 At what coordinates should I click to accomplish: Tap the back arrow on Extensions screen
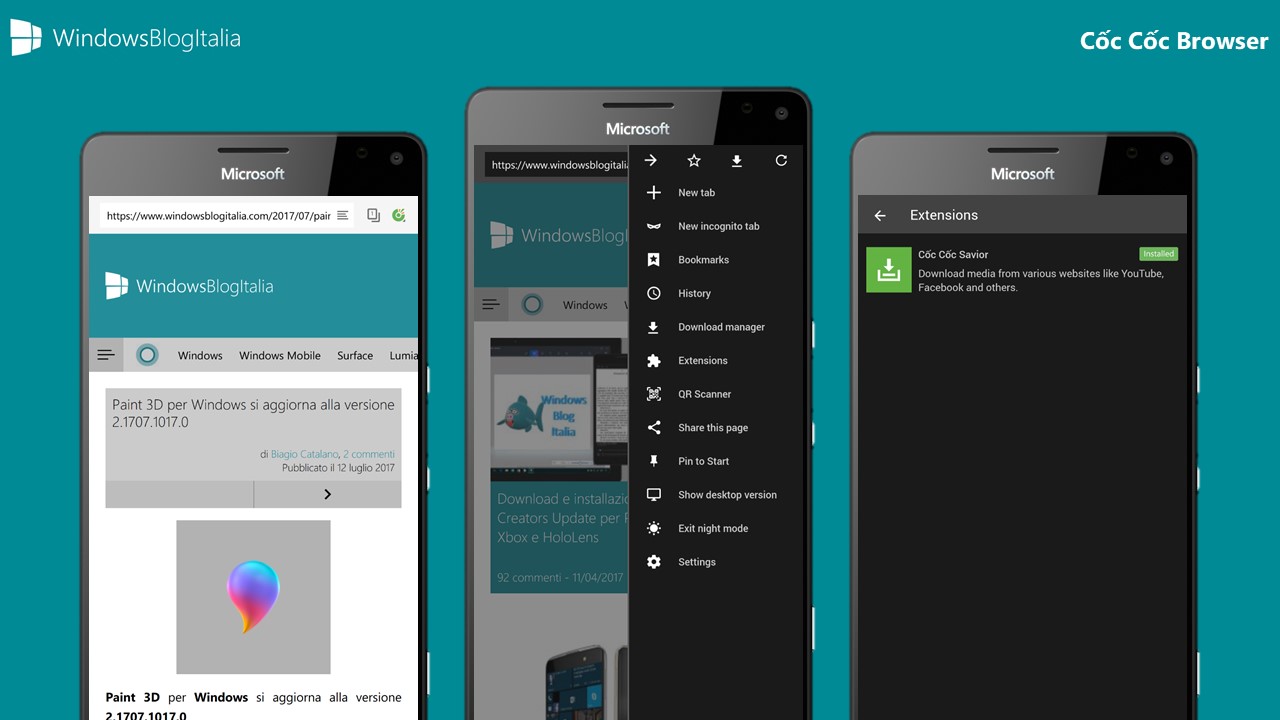tap(880, 215)
